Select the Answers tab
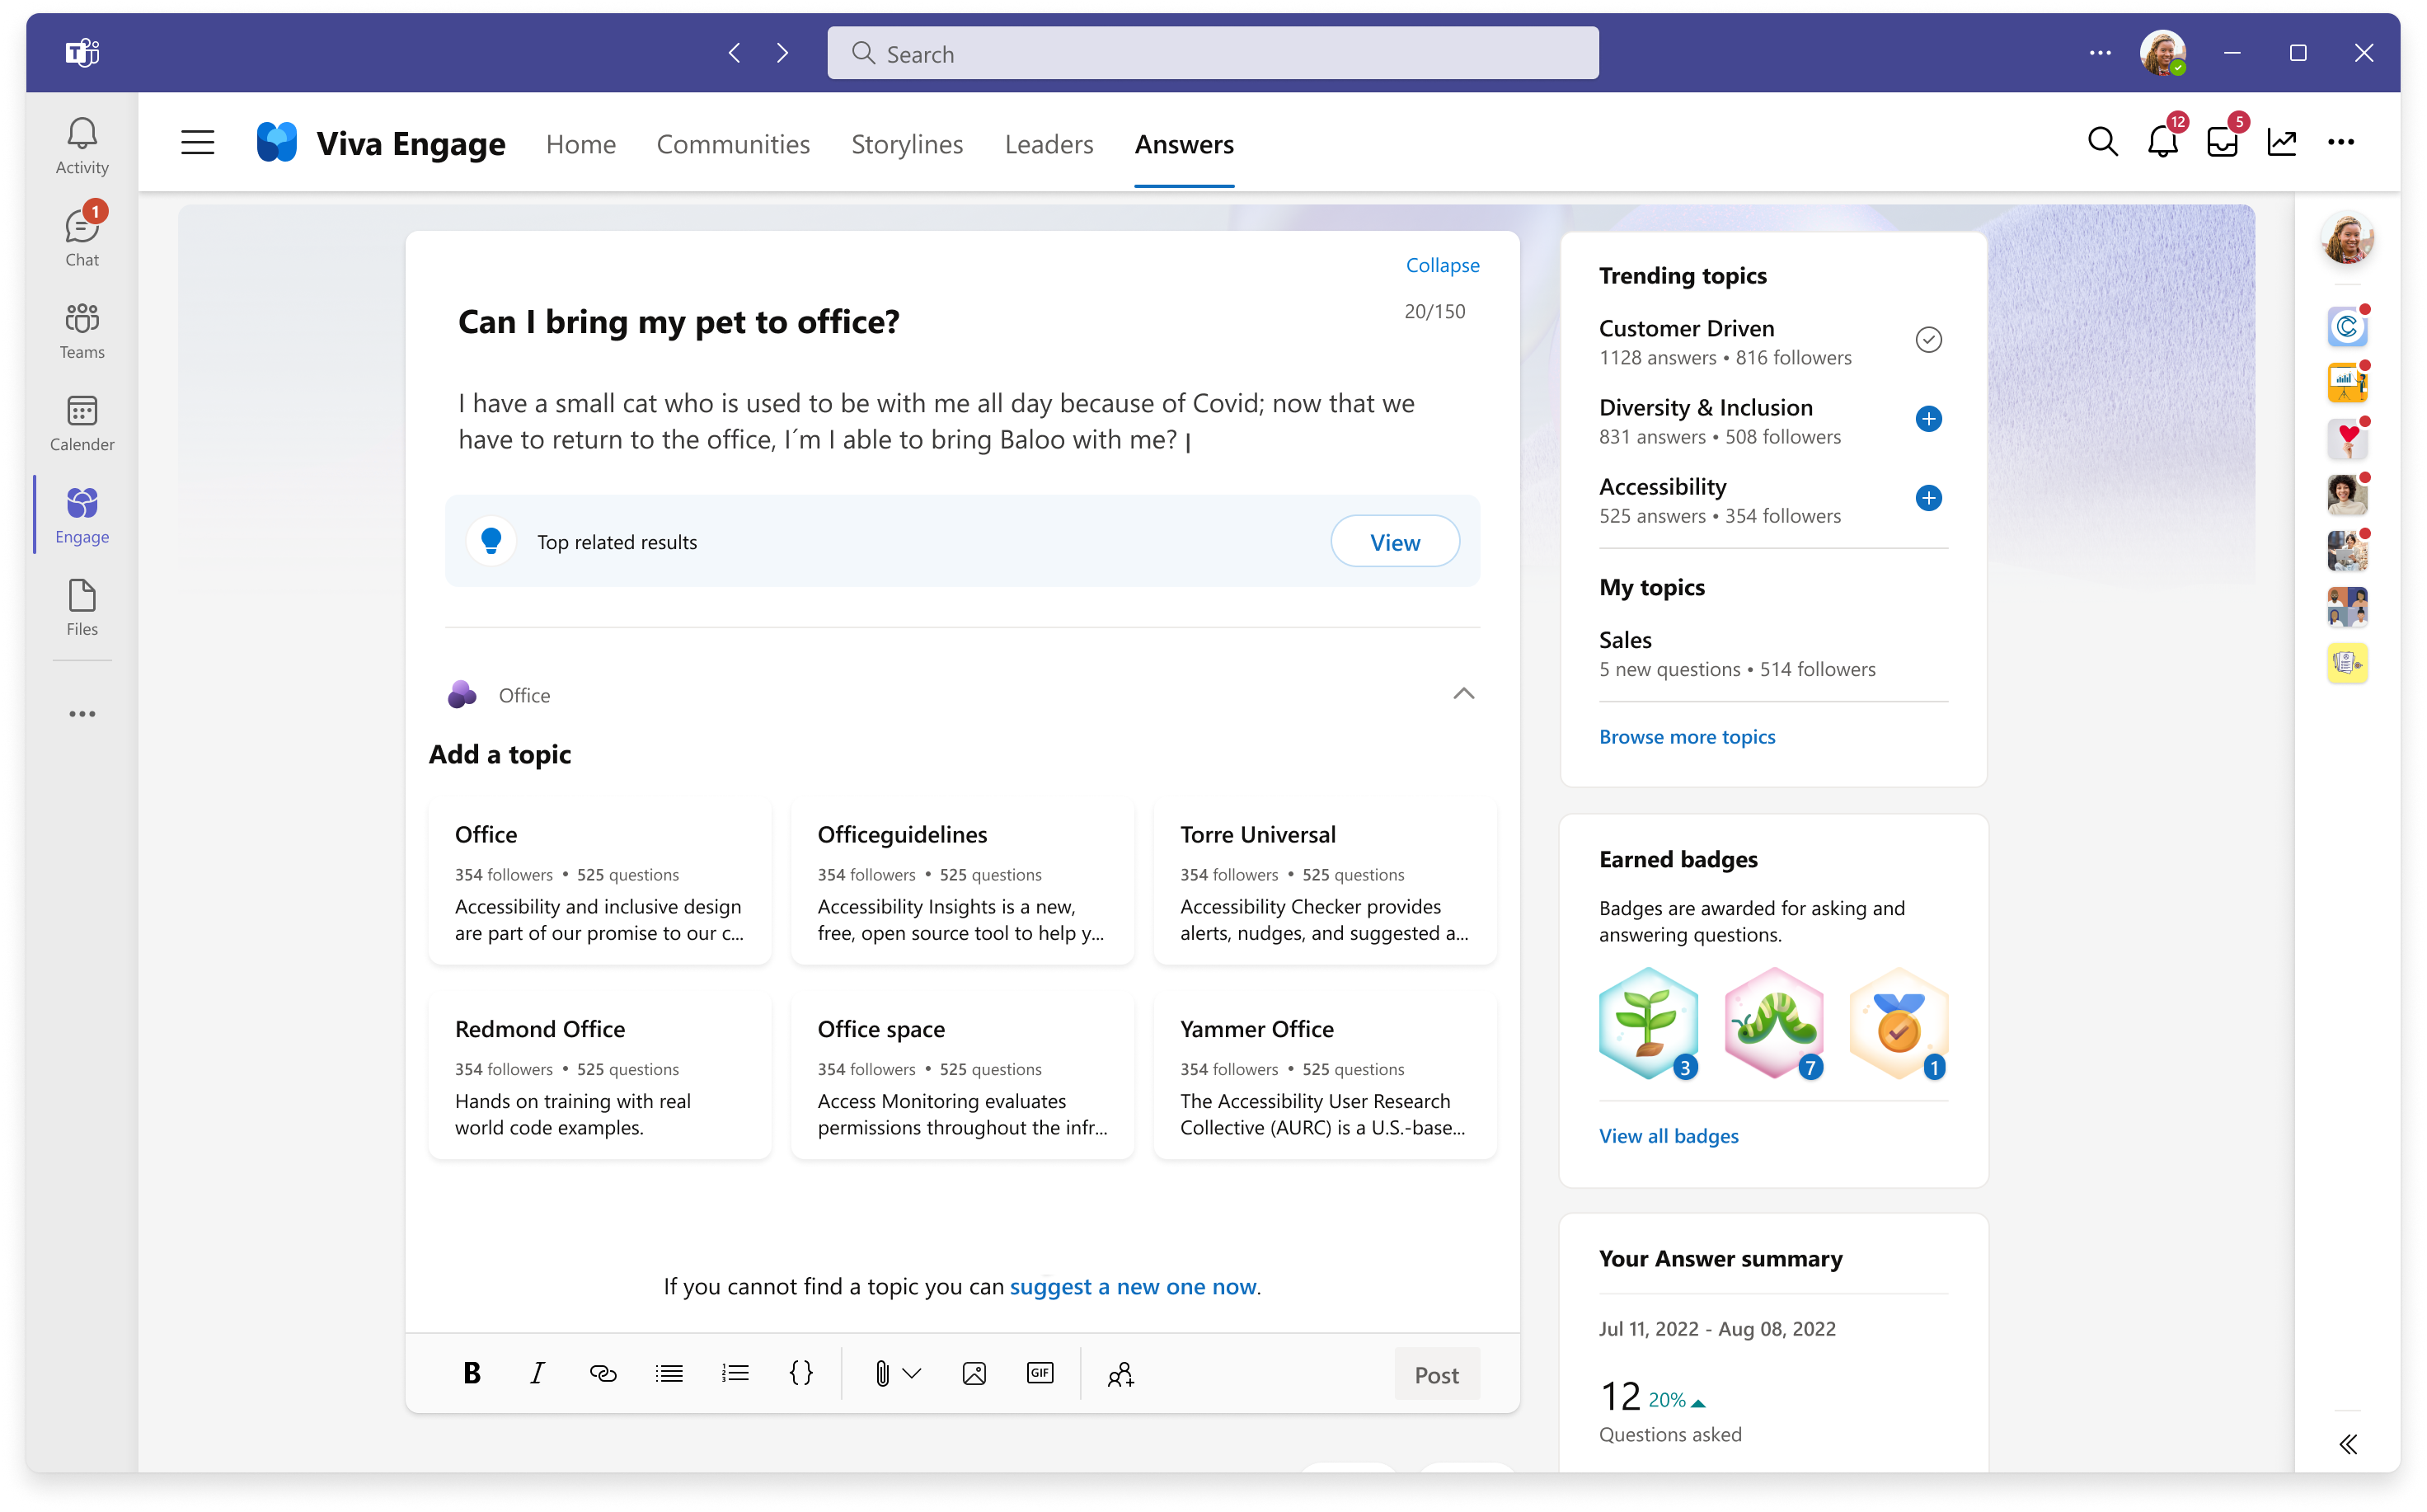Viewport: 2427px width, 1512px height. (x=1183, y=144)
